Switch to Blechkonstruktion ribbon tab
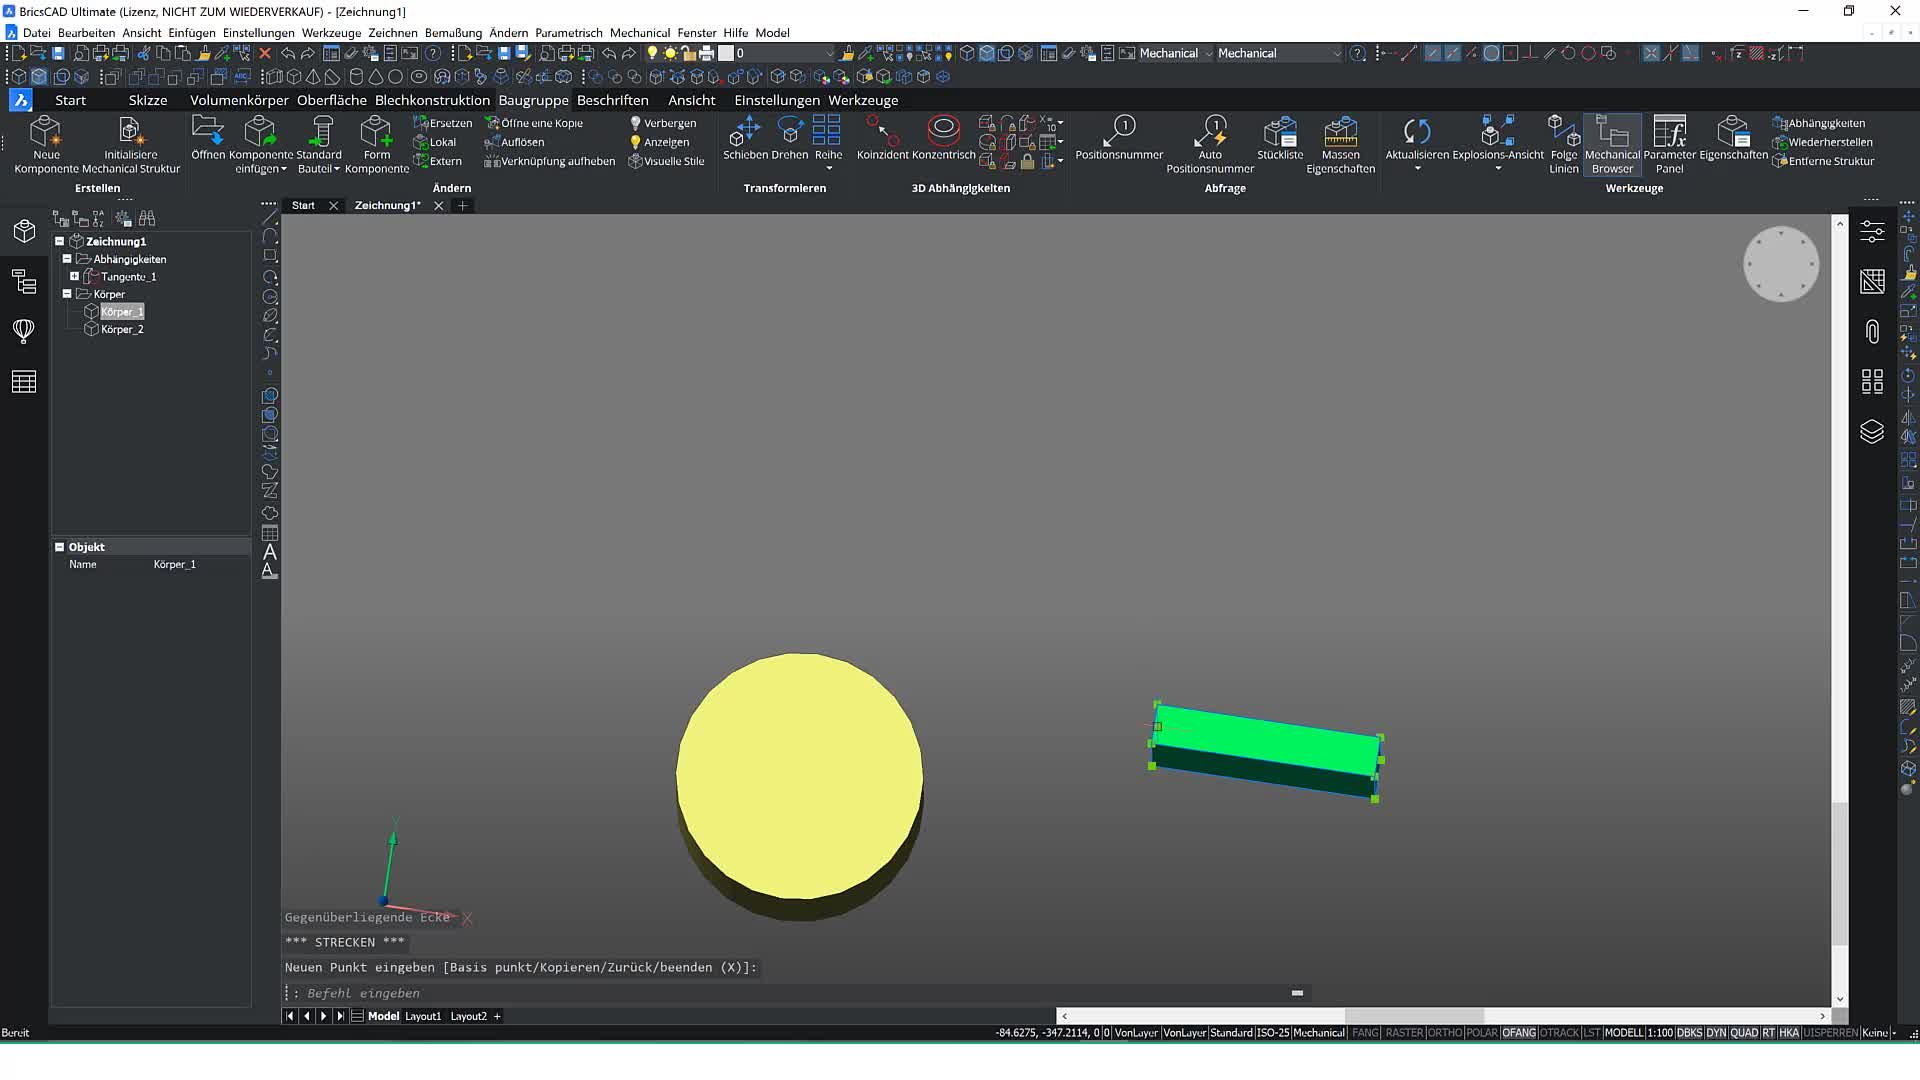Viewport: 1920px width, 1080px height. [432, 100]
